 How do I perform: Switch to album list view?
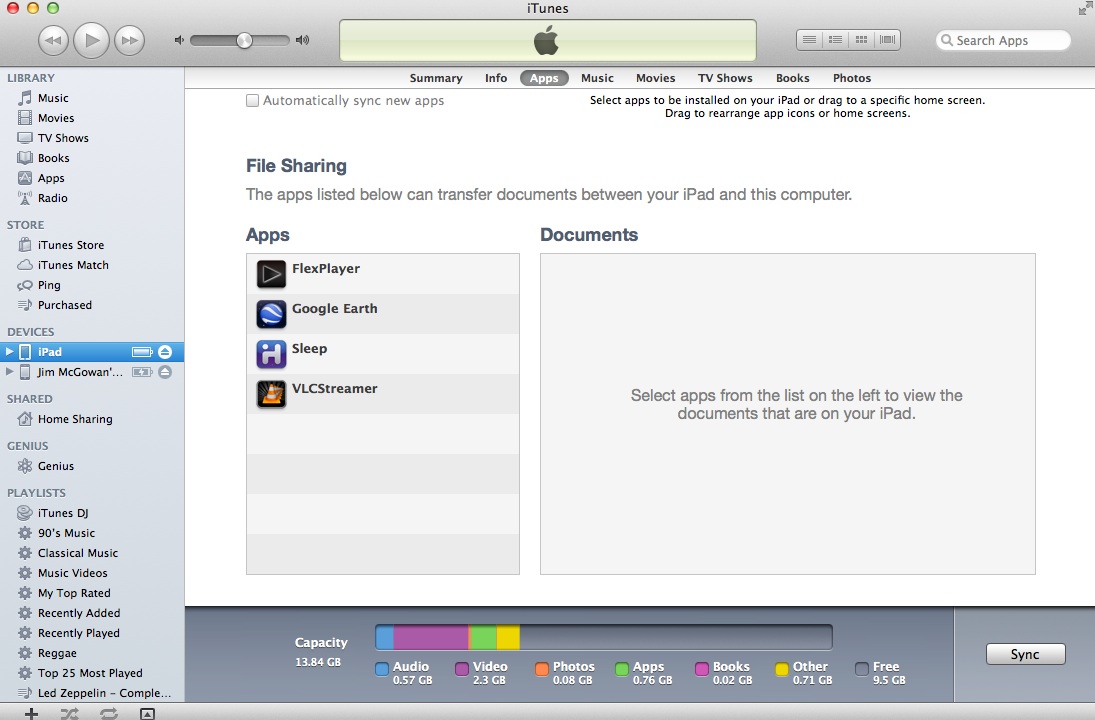point(835,40)
